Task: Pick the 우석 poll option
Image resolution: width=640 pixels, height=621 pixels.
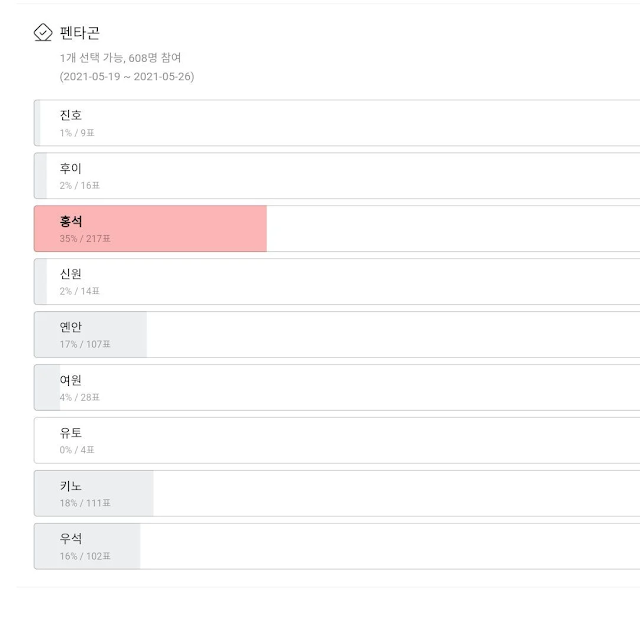Action: tap(336, 547)
